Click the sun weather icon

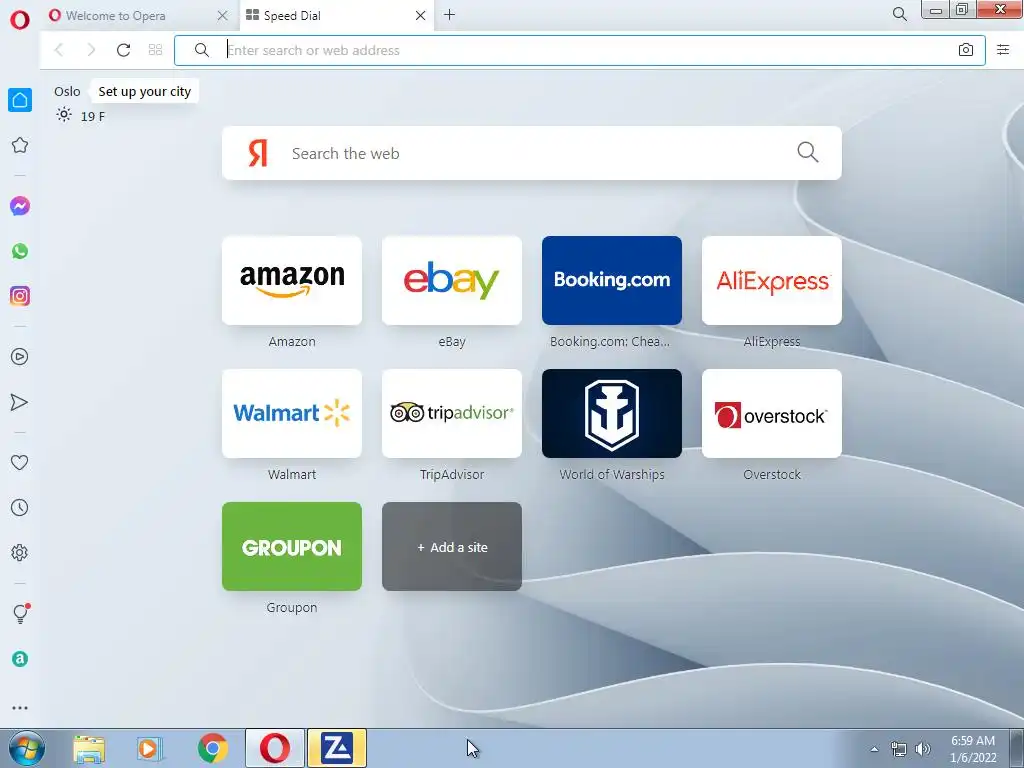(x=63, y=116)
